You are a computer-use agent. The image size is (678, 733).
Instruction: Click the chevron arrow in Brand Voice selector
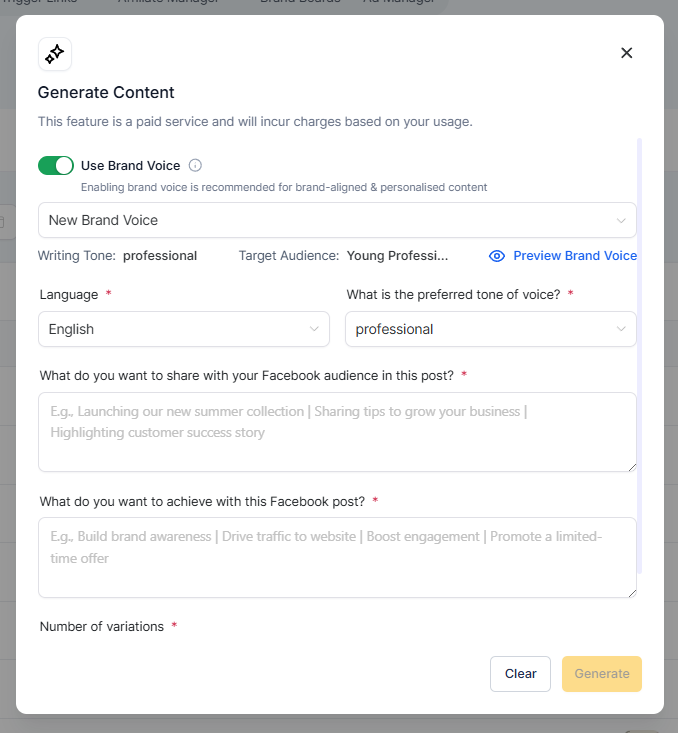621,220
